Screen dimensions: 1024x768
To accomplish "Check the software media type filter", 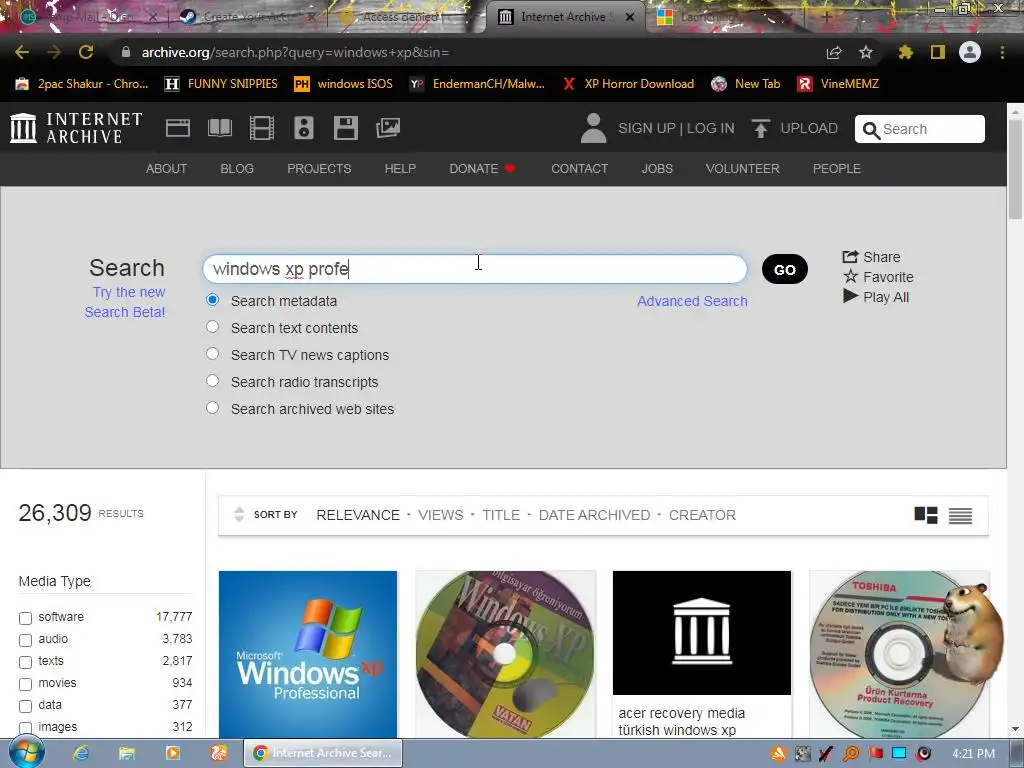I will [x=25, y=618].
